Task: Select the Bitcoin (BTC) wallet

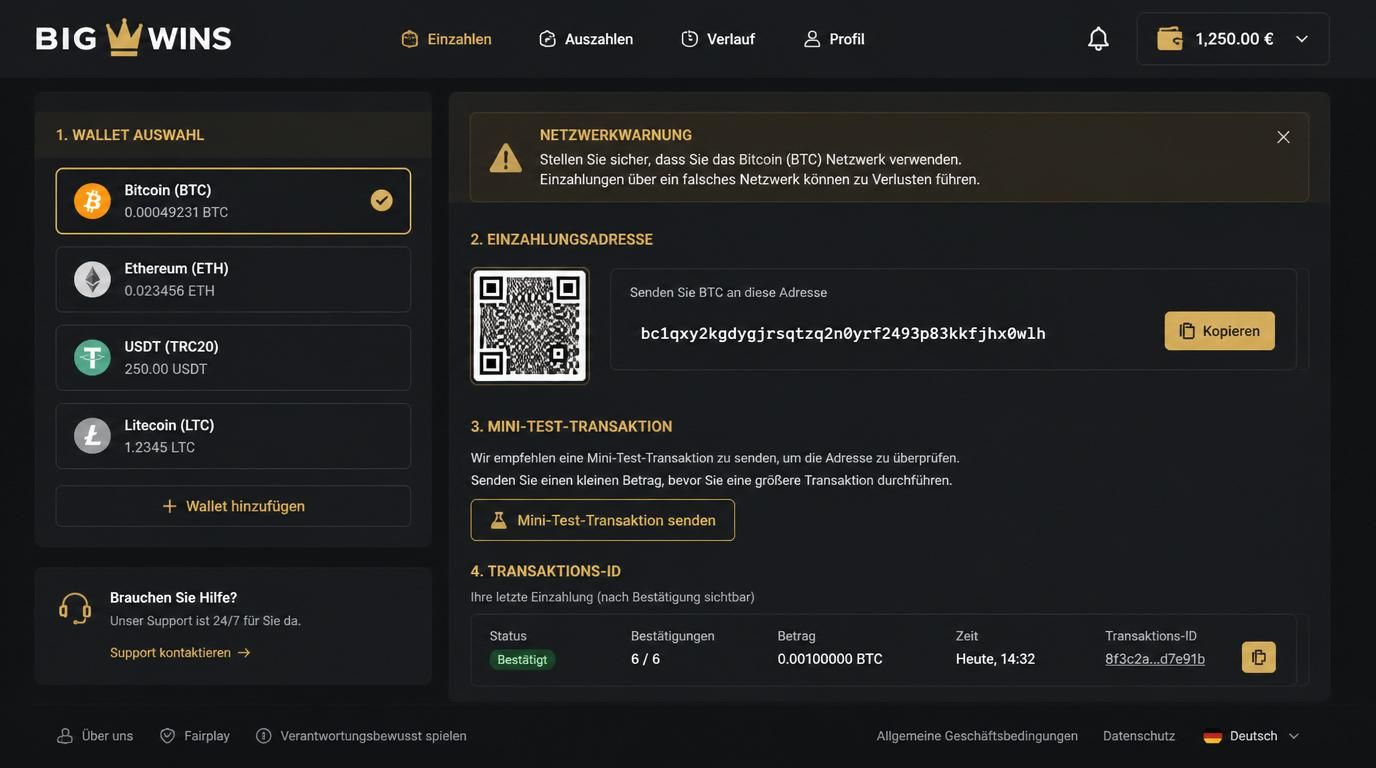Action: (x=233, y=201)
